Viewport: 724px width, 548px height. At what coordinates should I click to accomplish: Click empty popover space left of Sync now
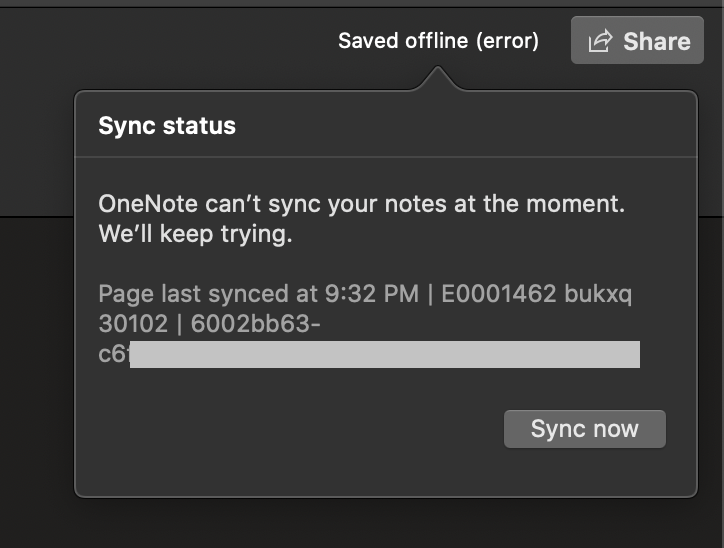pos(290,430)
